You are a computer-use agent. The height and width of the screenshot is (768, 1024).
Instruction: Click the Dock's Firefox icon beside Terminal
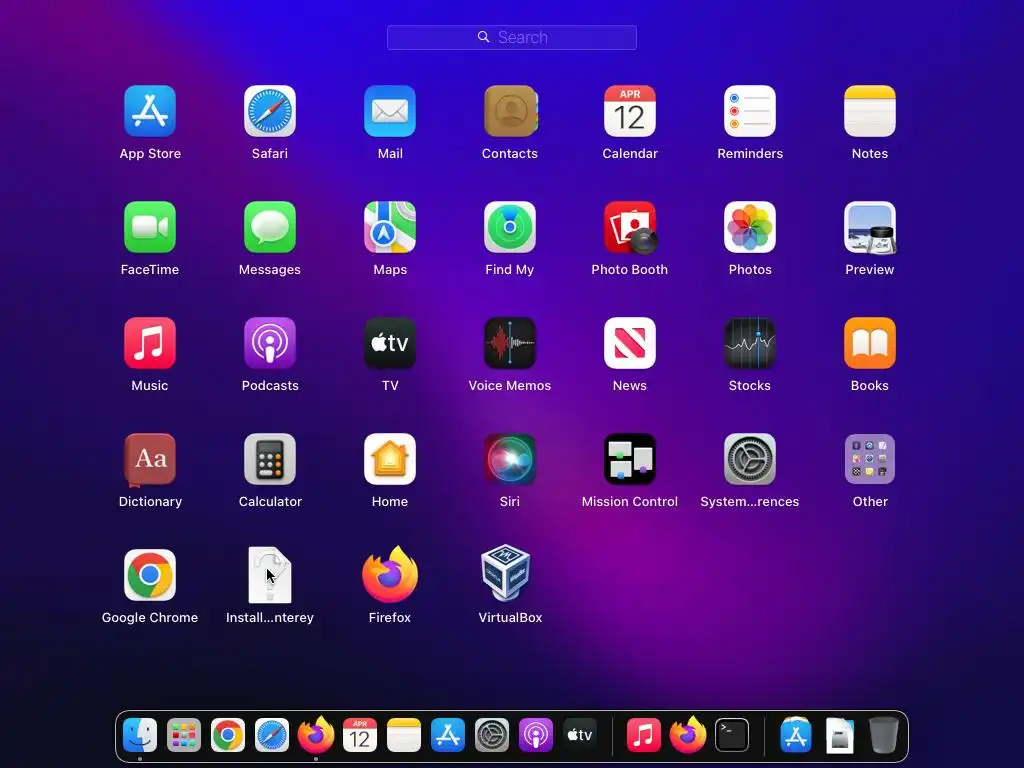pos(688,735)
